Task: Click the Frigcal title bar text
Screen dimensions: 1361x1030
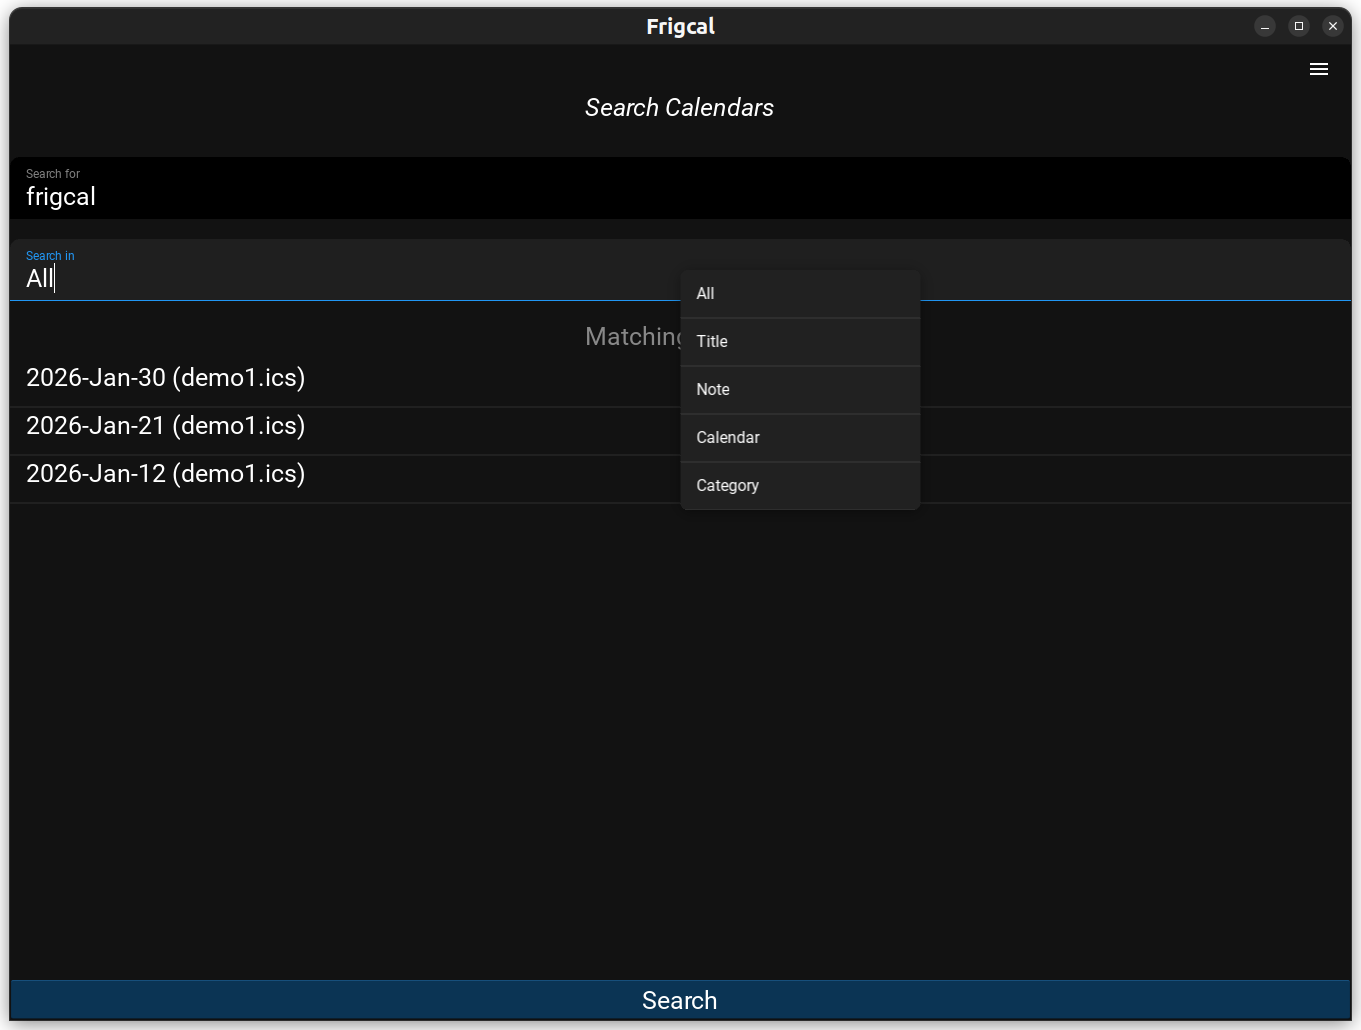Action: tap(680, 26)
